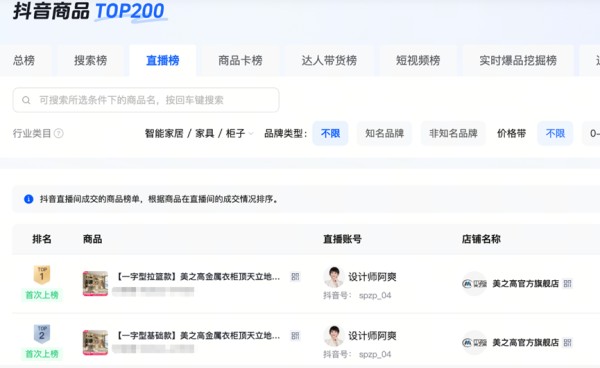This screenshot has height=368, width=600.
Task: Switch to the 搜索榜 tab
Action: pyautogui.click(x=90, y=60)
